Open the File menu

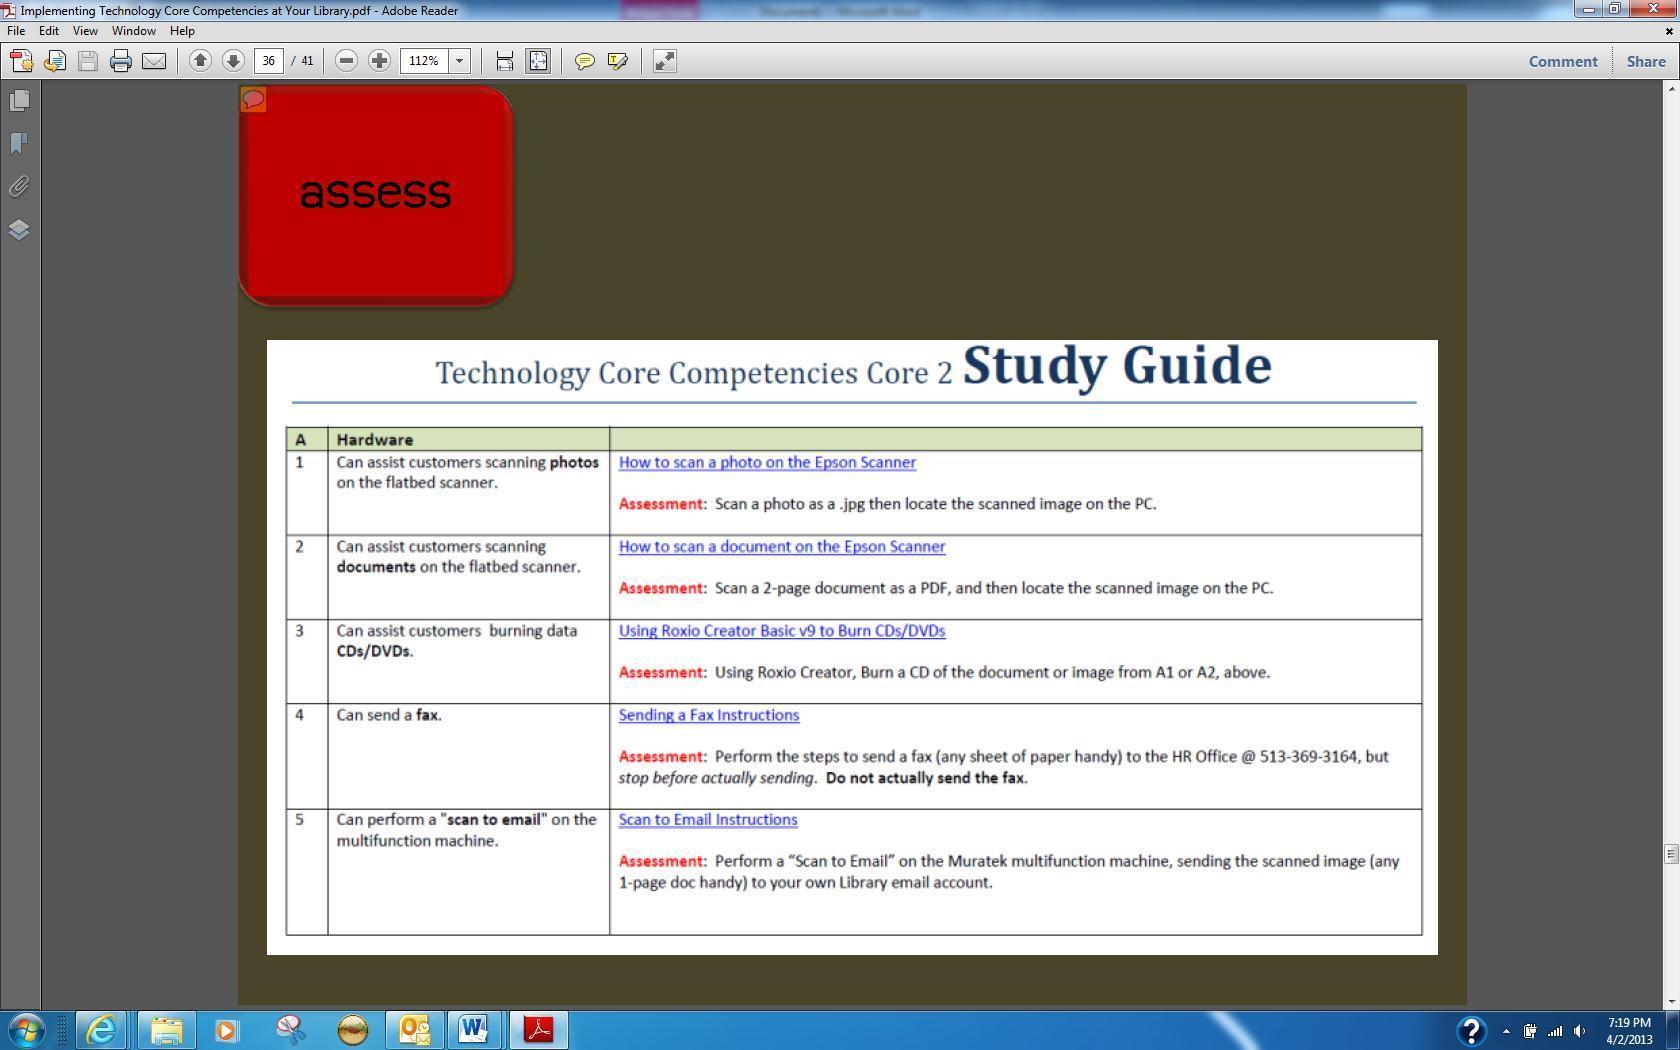pyautogui.click(x=16, y=31)
